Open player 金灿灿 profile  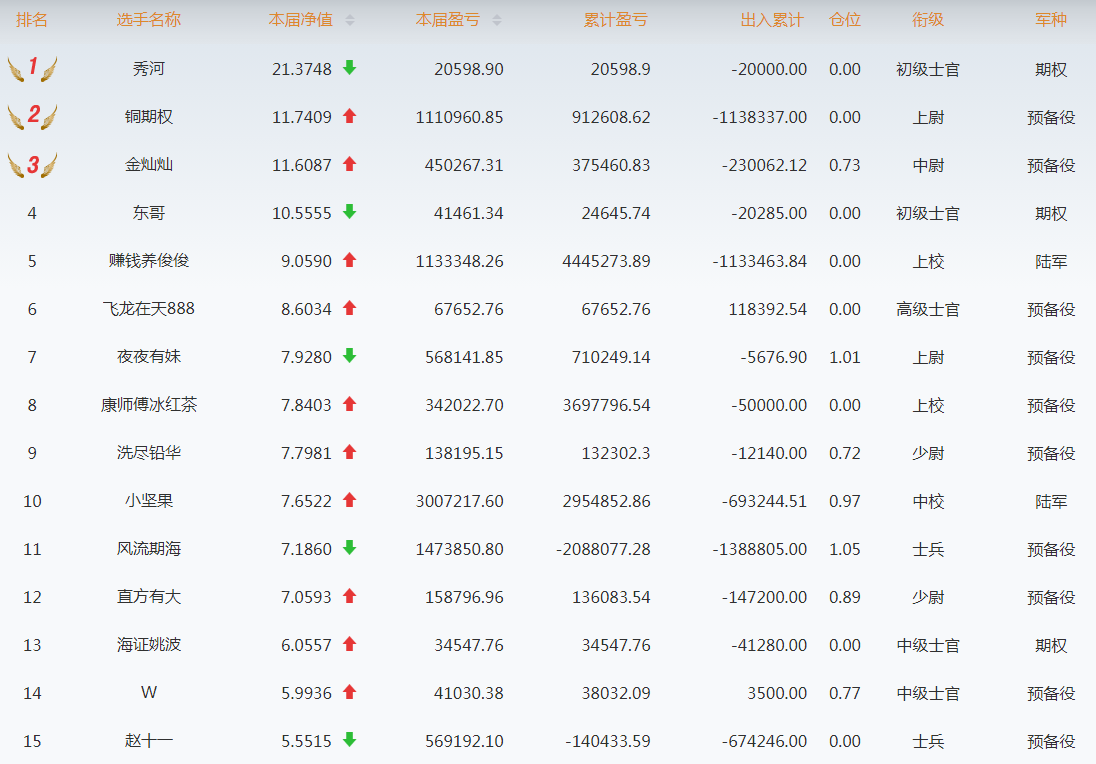[149, 165]
